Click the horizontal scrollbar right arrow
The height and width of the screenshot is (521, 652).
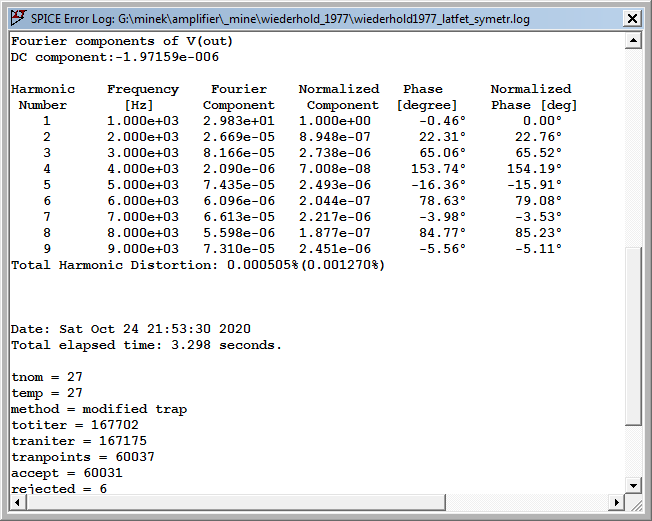[616, 502]
